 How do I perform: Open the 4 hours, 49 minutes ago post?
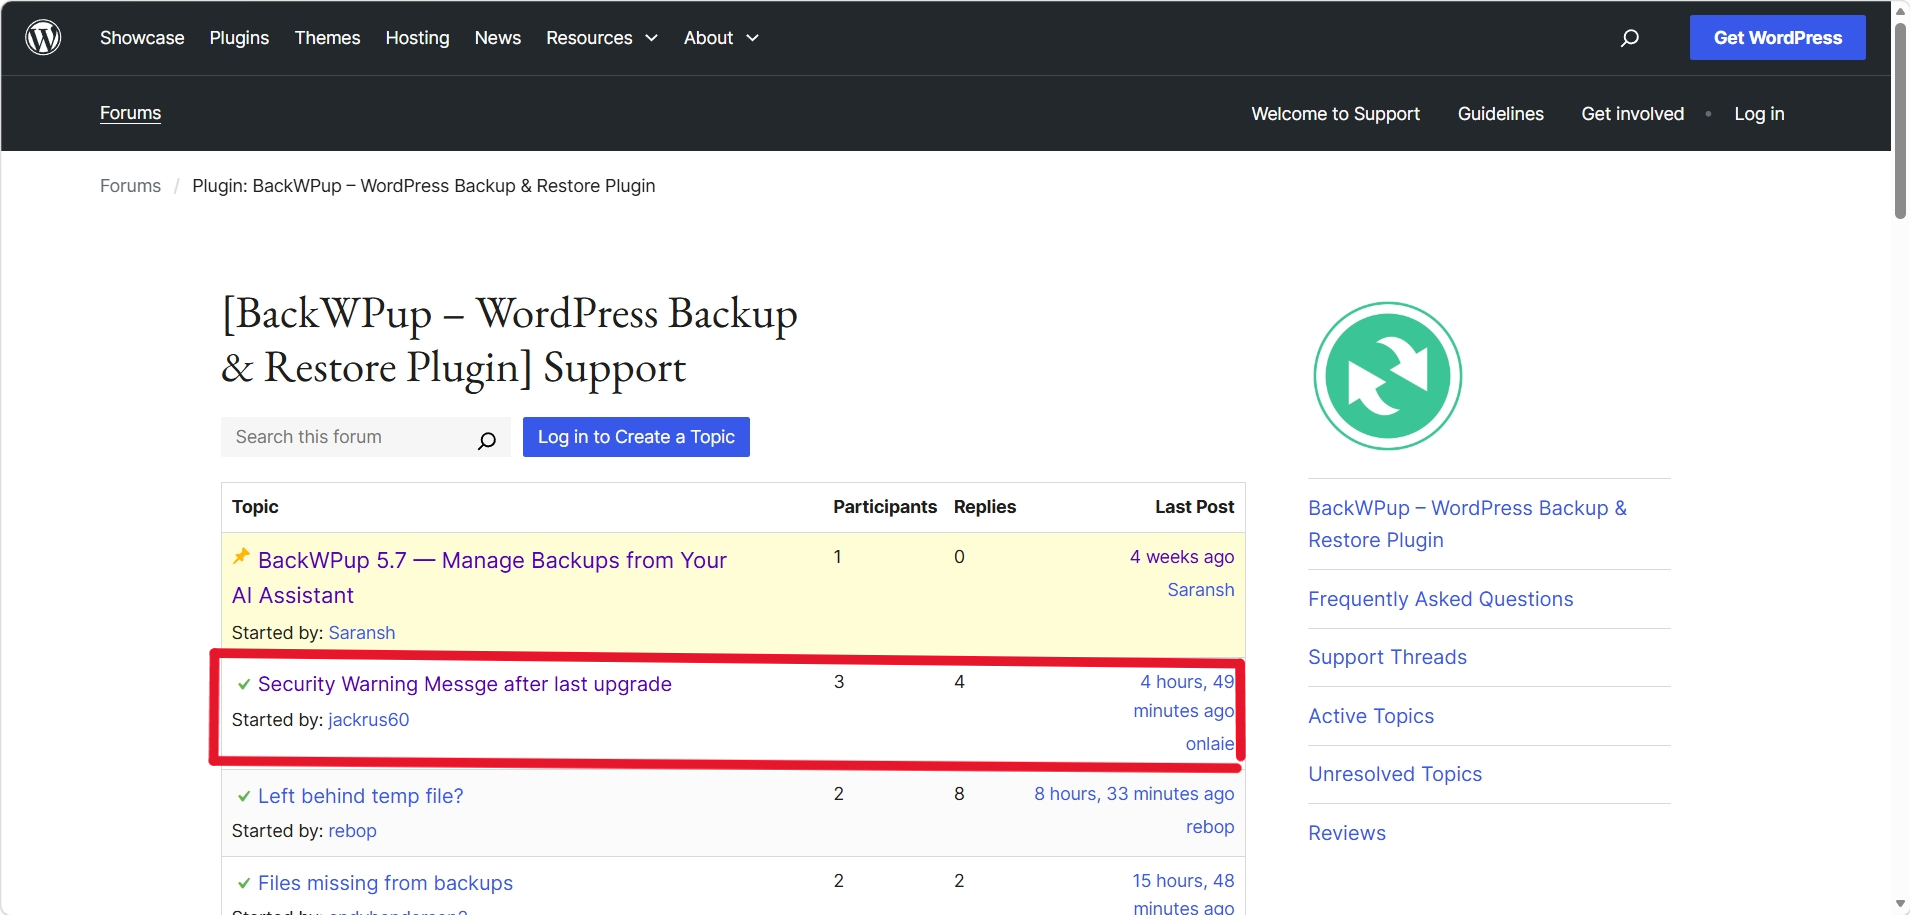(1184, 696)
